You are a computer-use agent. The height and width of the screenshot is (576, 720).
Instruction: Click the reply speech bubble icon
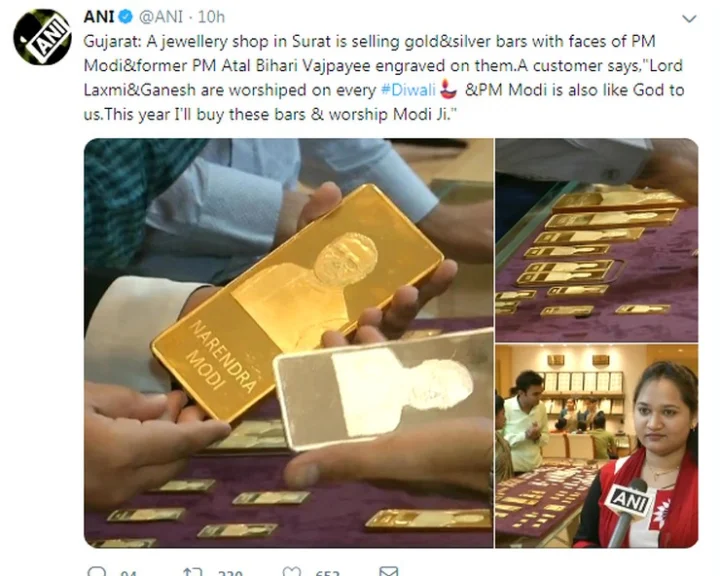click(x=96, y=571)
